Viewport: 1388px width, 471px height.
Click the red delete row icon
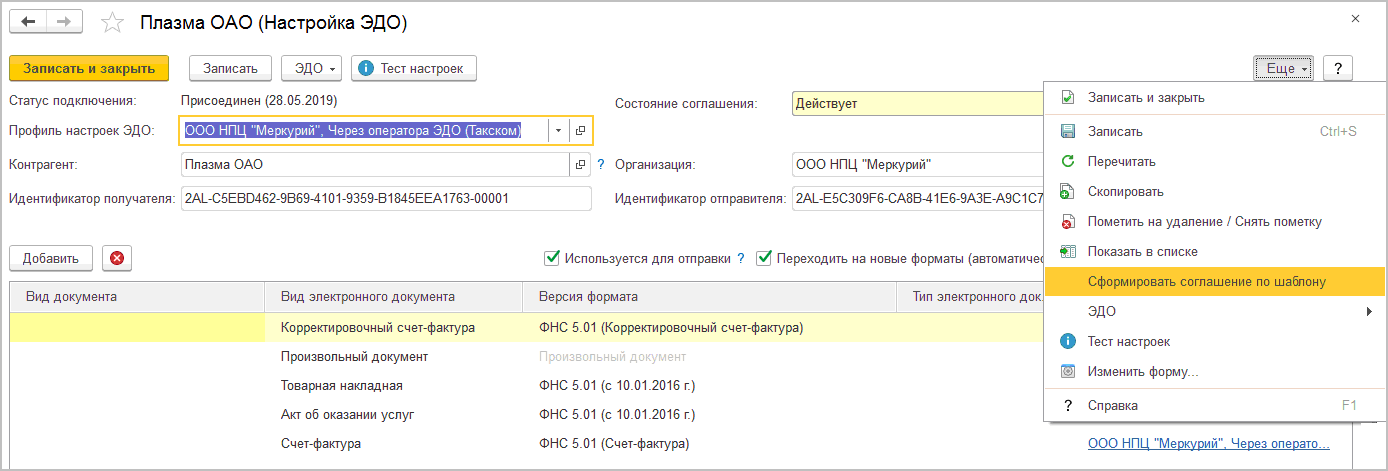tap(117, 258)
